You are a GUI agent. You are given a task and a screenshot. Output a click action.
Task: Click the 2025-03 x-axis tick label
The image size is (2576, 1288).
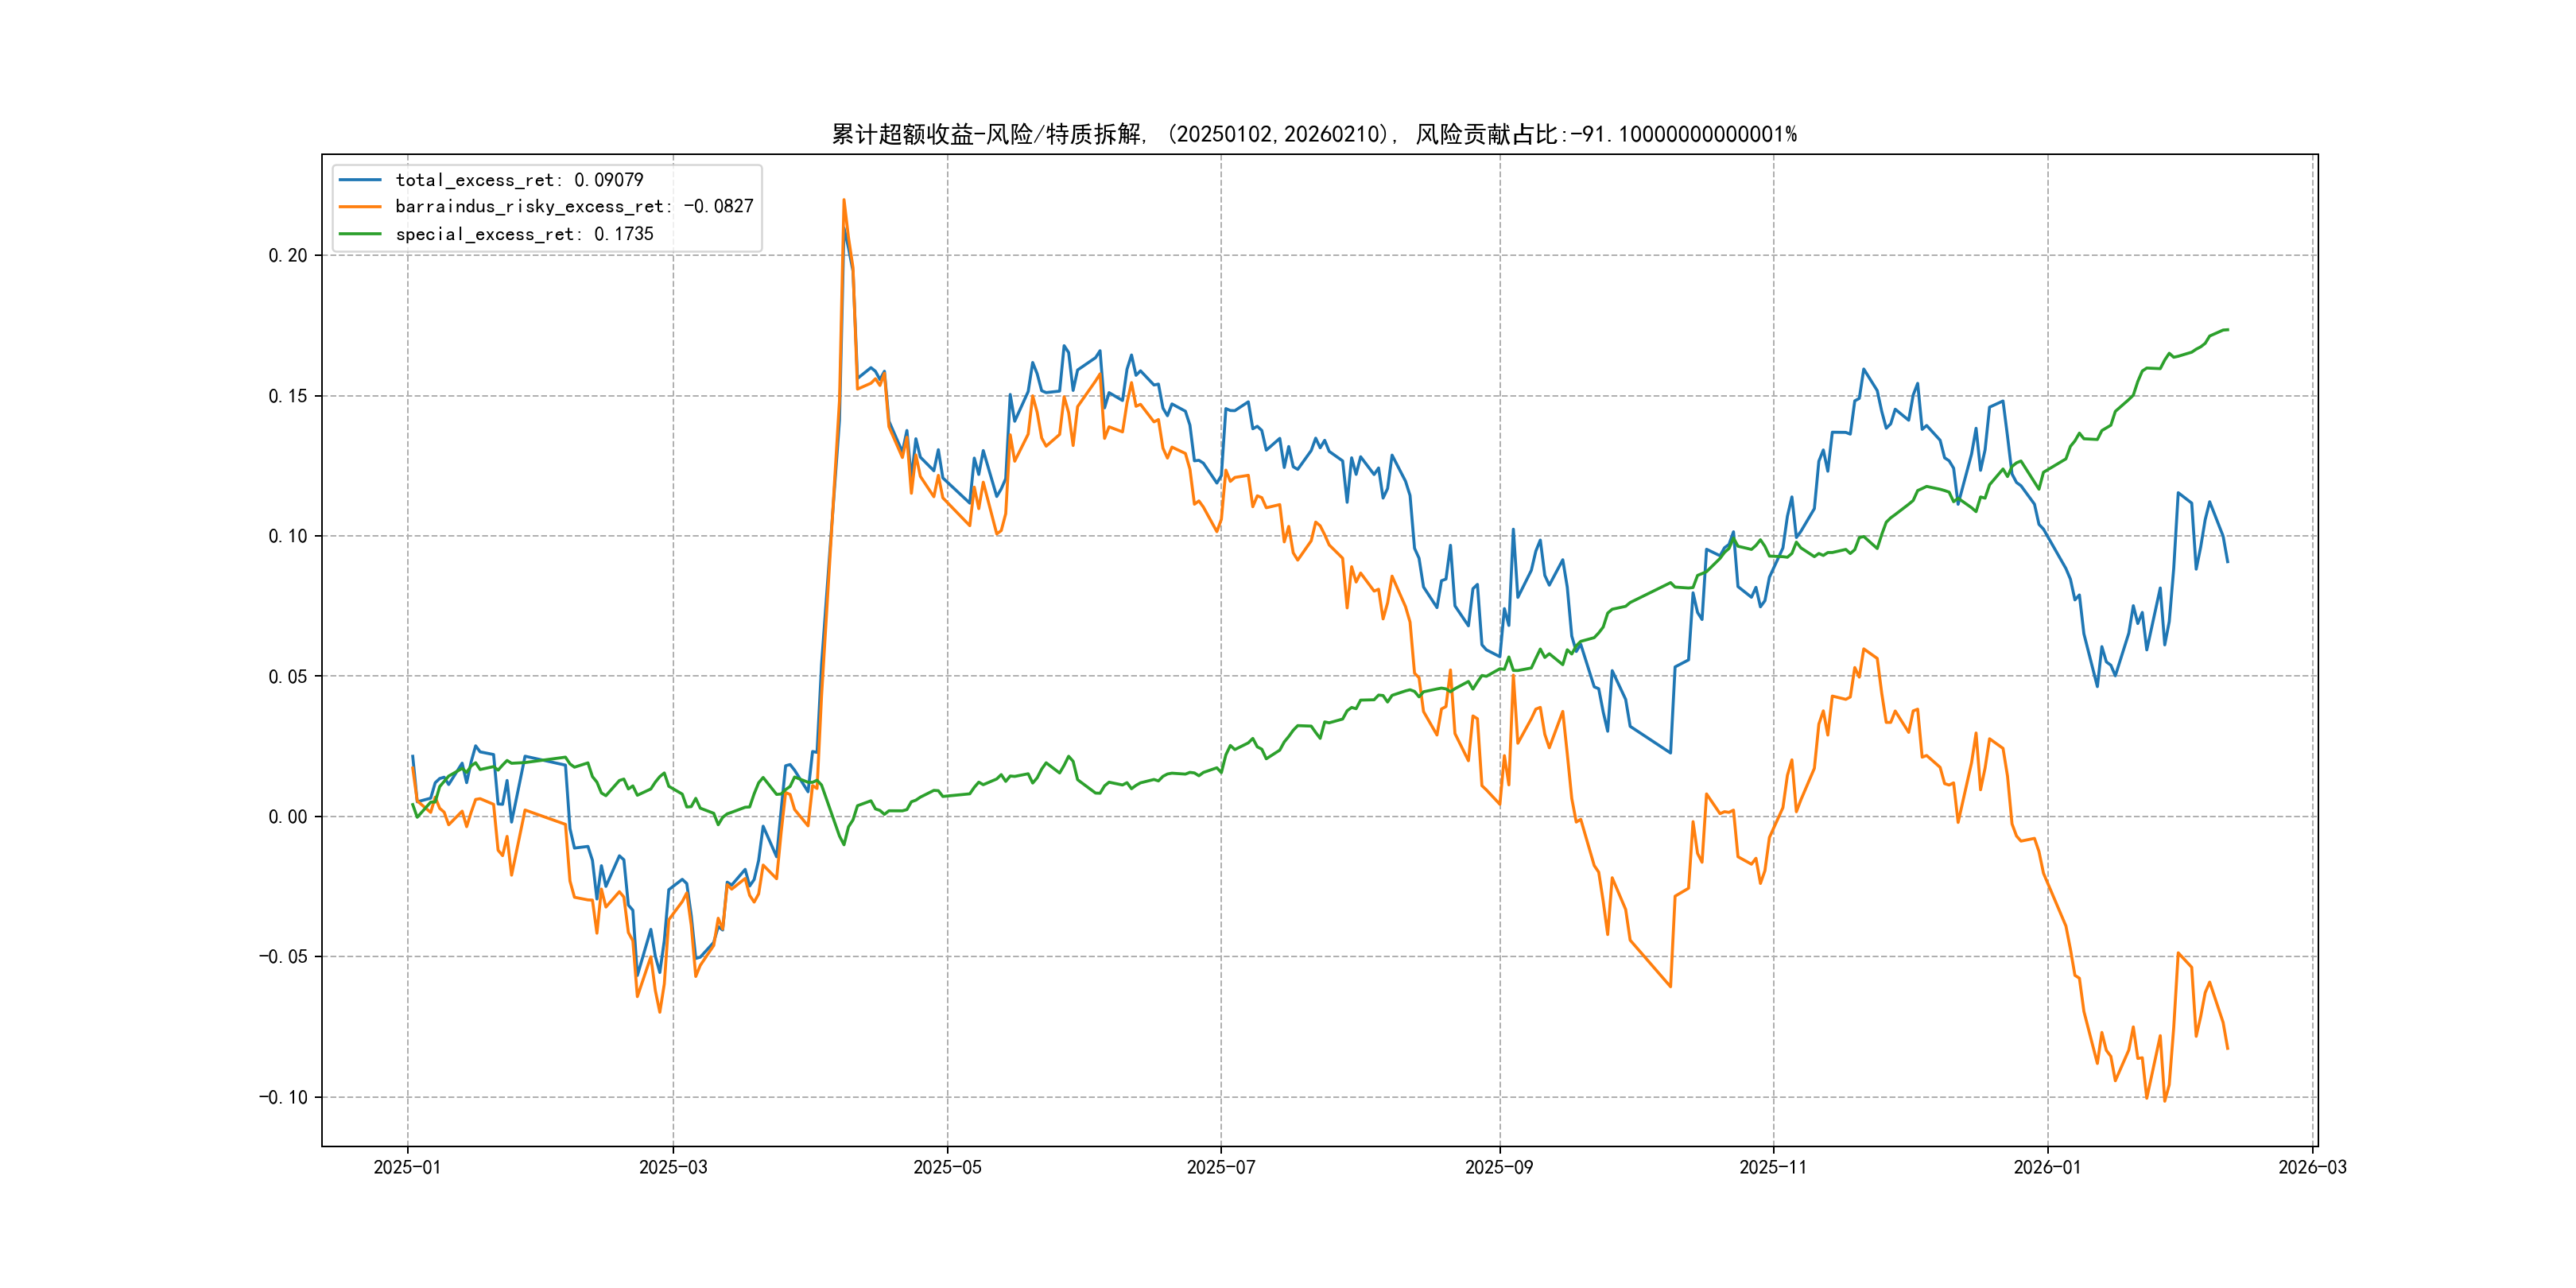pos(673,1167)
